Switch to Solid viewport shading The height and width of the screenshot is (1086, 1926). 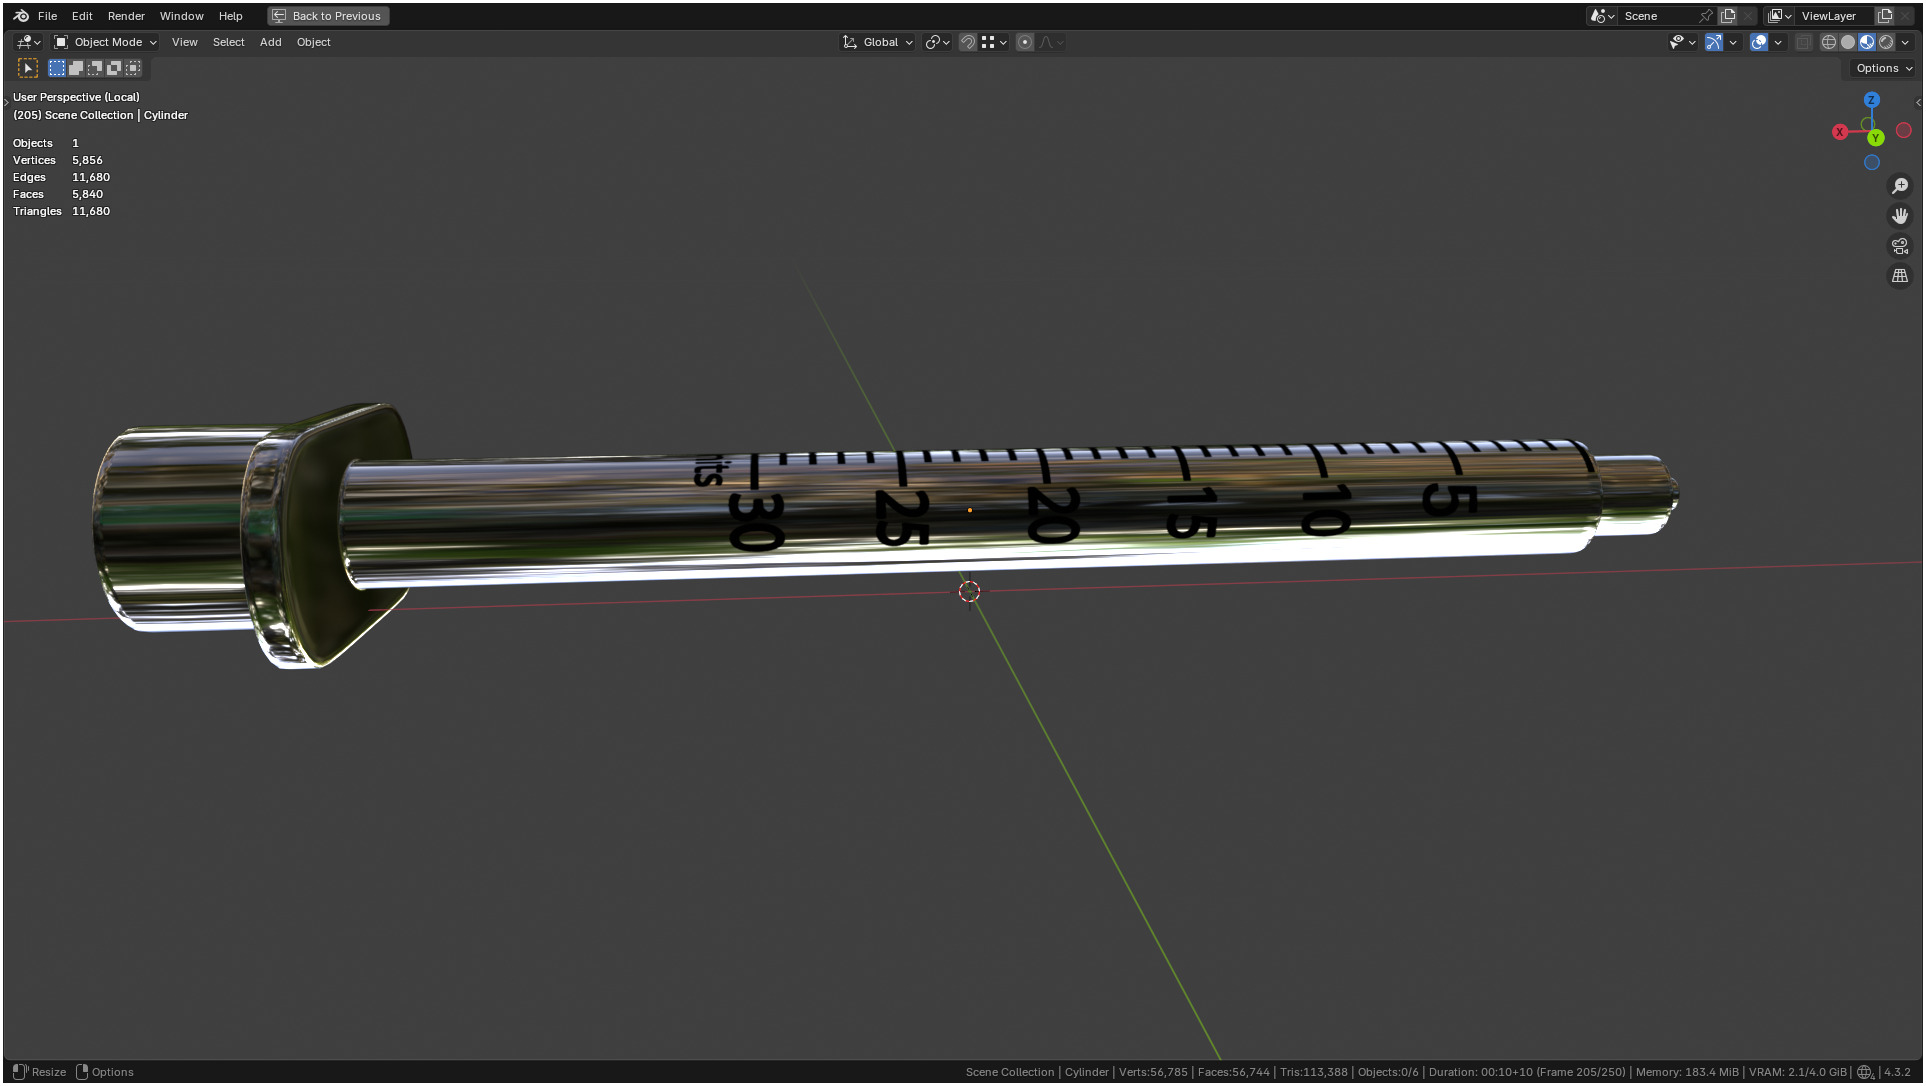[x=1848, y=42]
